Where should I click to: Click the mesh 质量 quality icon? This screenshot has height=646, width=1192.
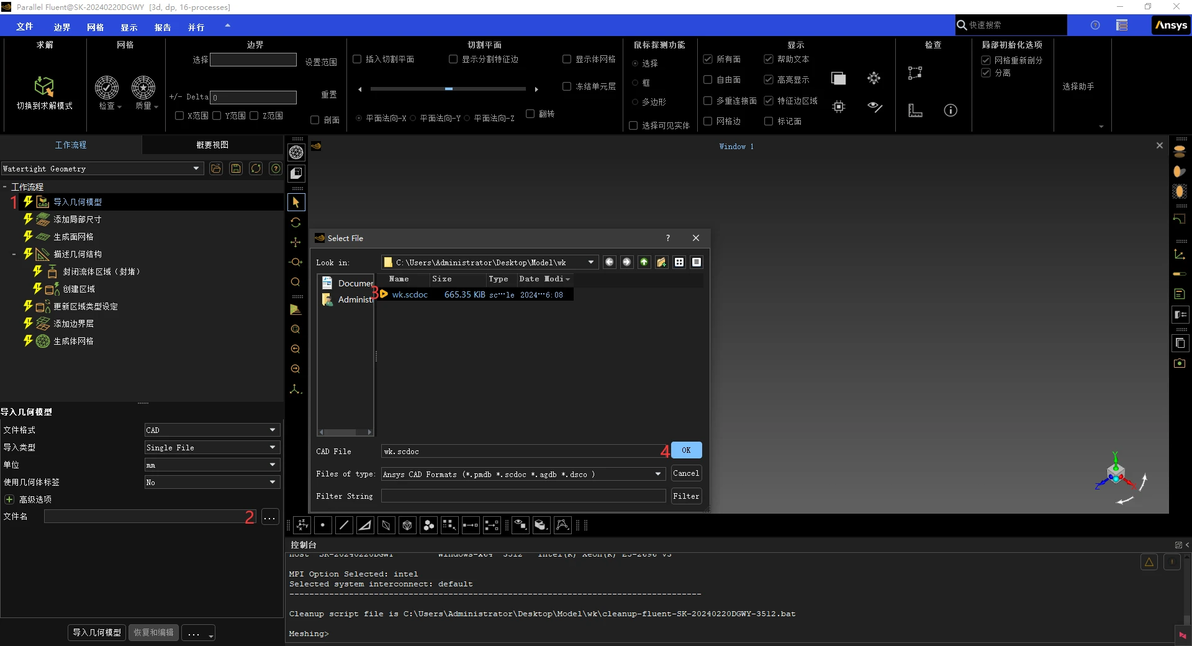(x=143, y=87)
